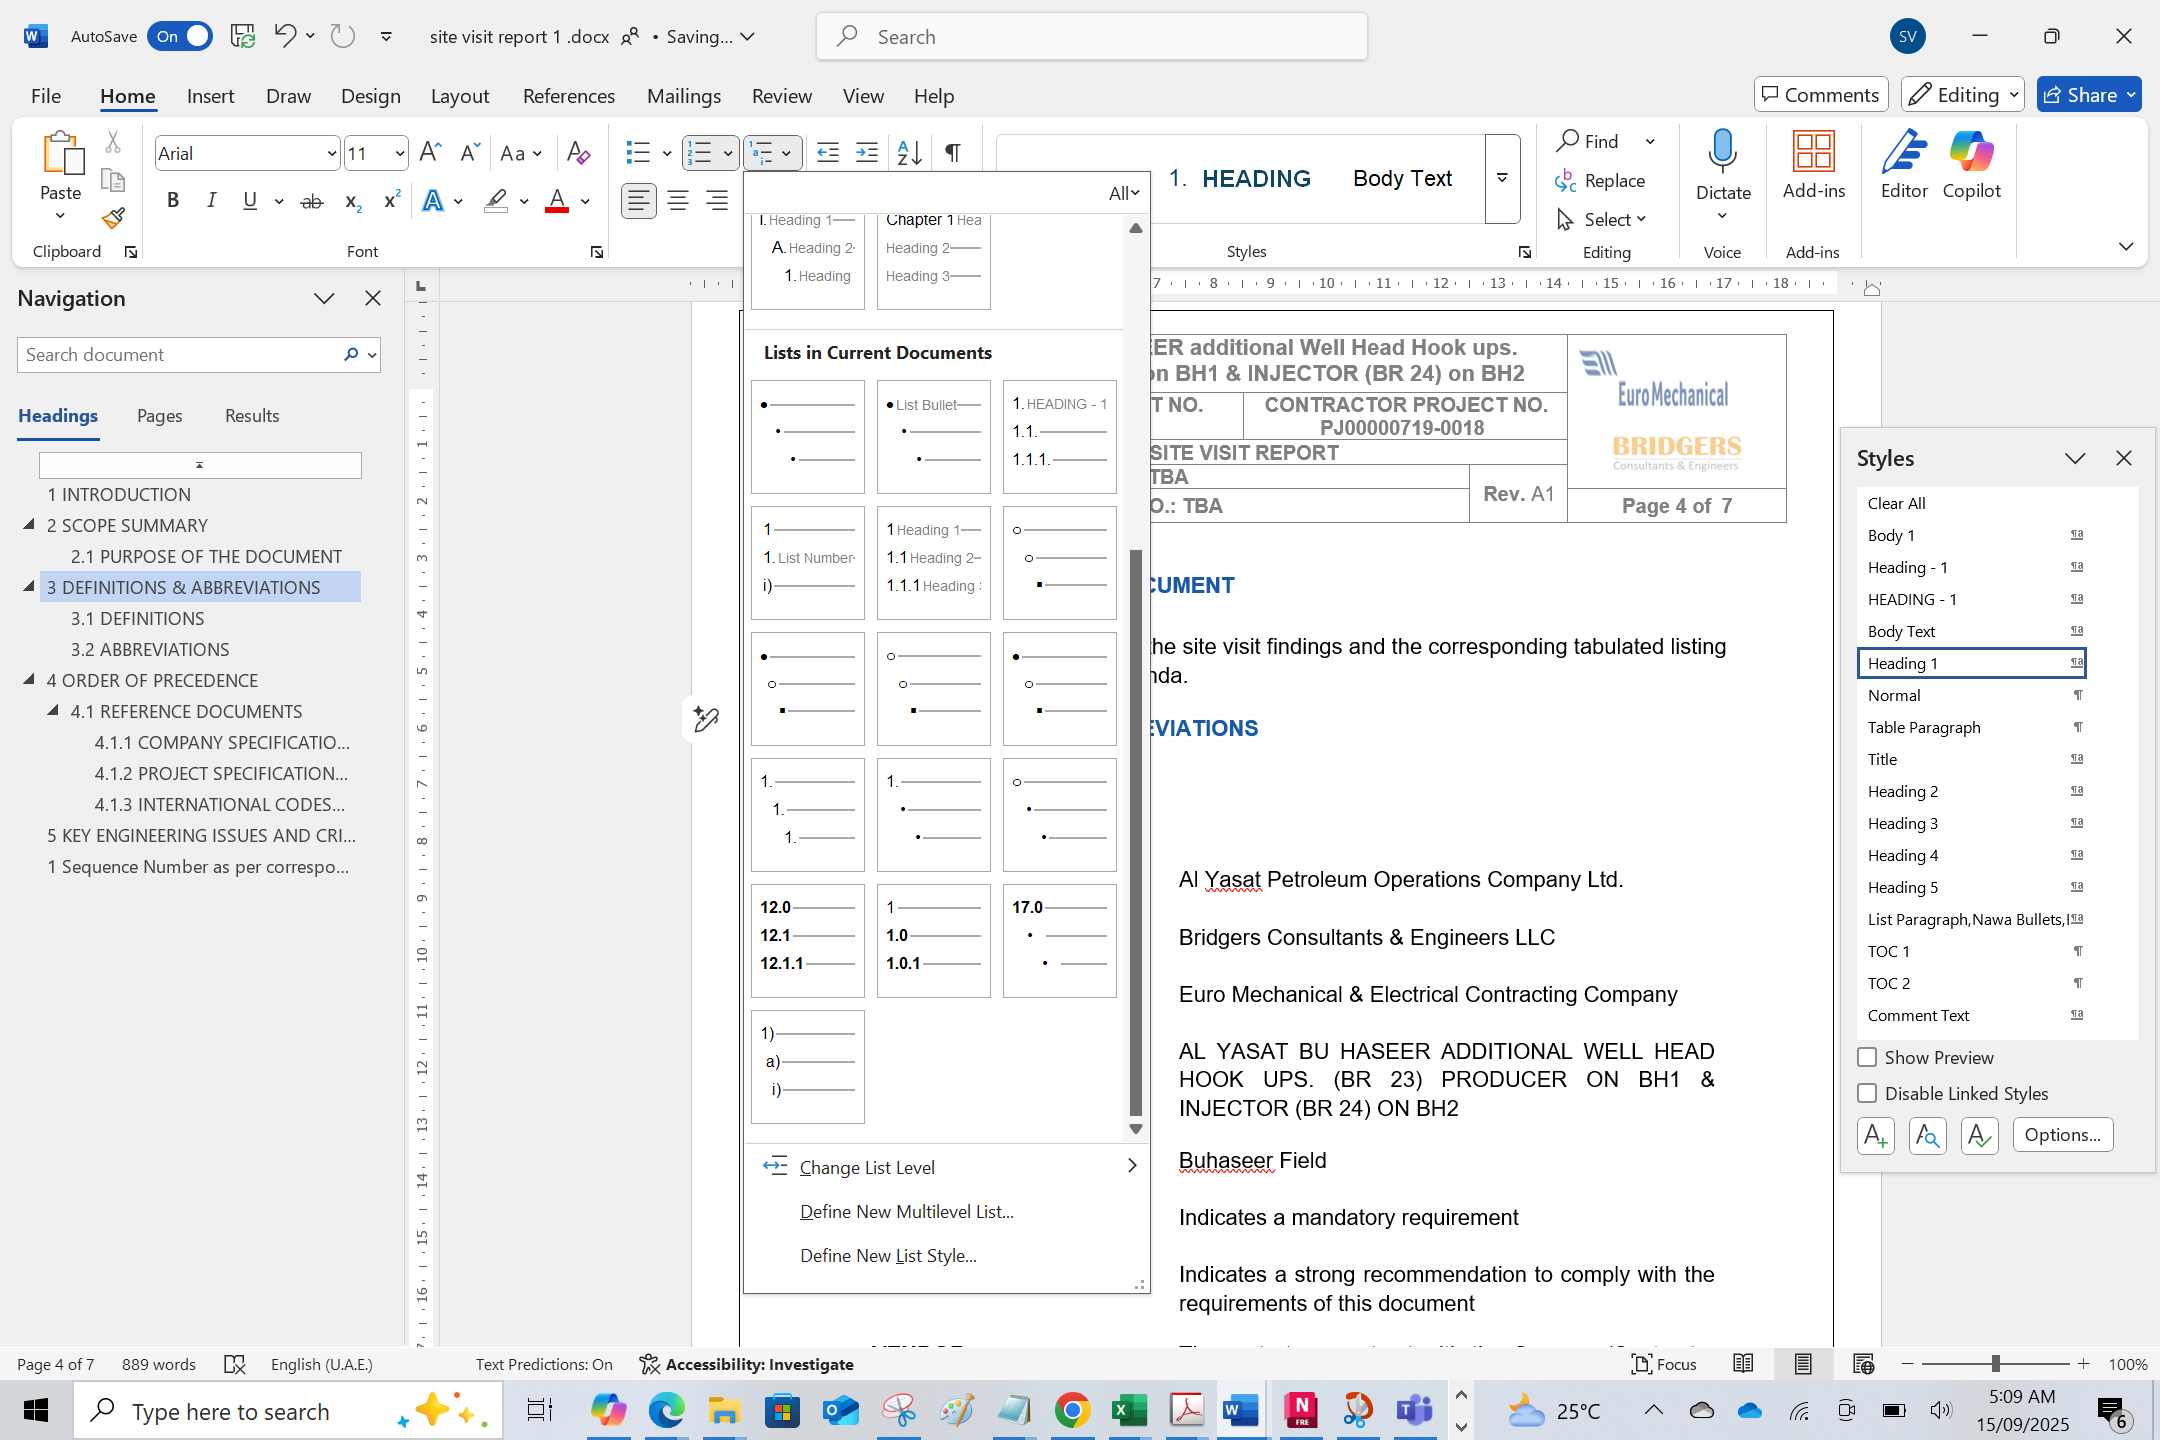Click Define New Multilevel List
Viewport: 2160px width, 1440px height.
pos(905,1211)
